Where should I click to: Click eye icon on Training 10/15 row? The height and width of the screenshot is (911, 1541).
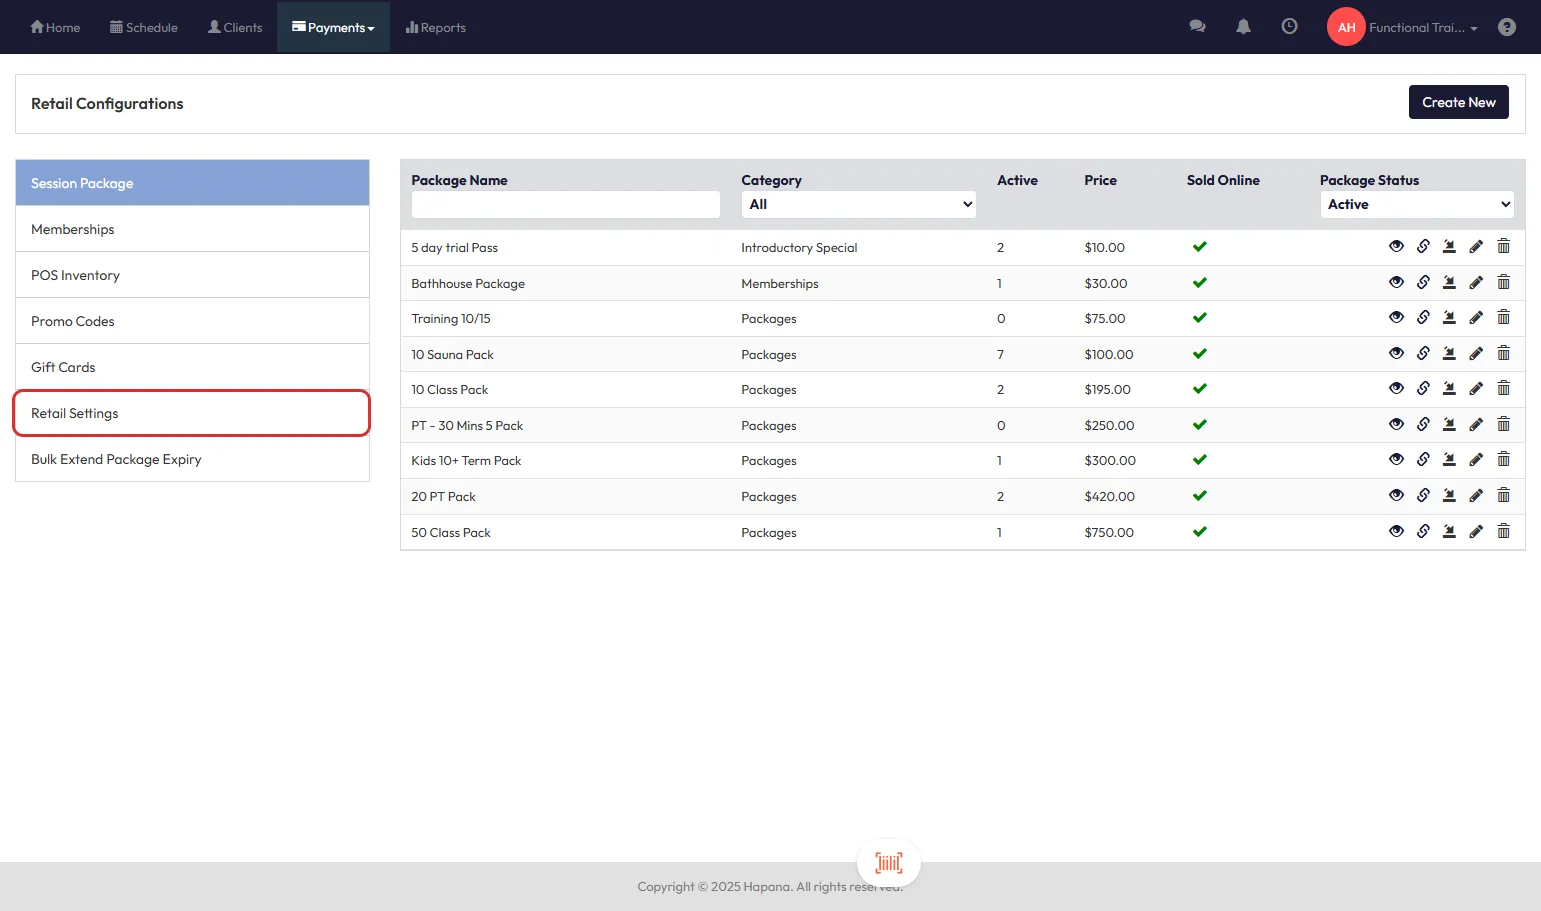(x=1396, y=318)
